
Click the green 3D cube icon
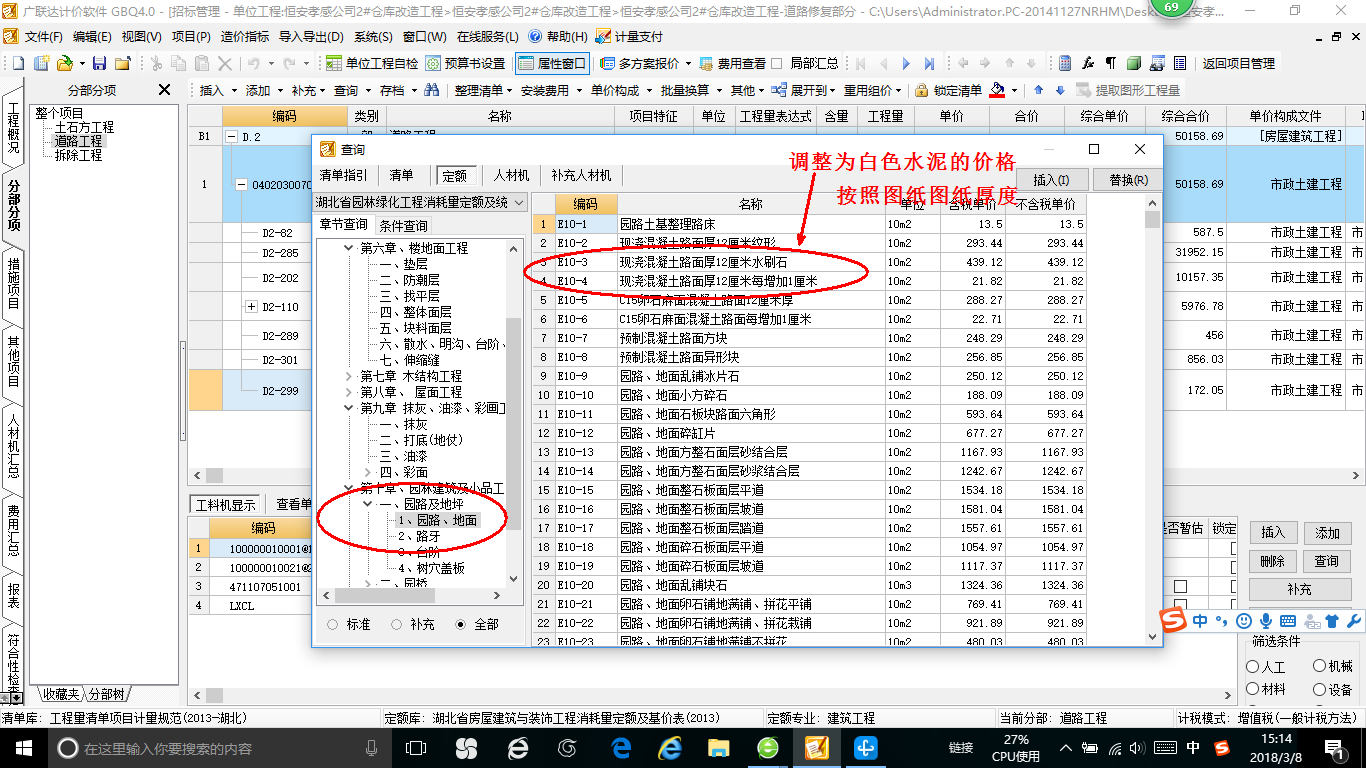point(1134,63)
